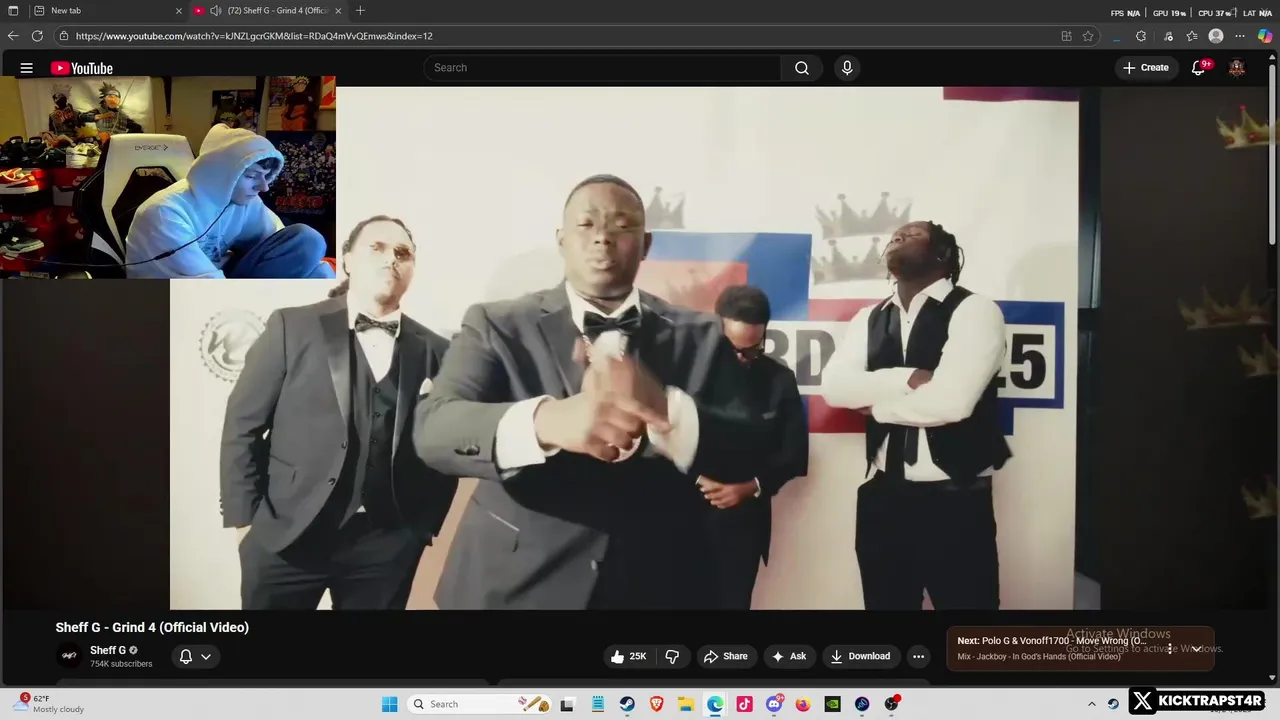The width and height of the screenshot is (1280, 720).
Task: Open a new browser tab
Action: click(360, 11)
